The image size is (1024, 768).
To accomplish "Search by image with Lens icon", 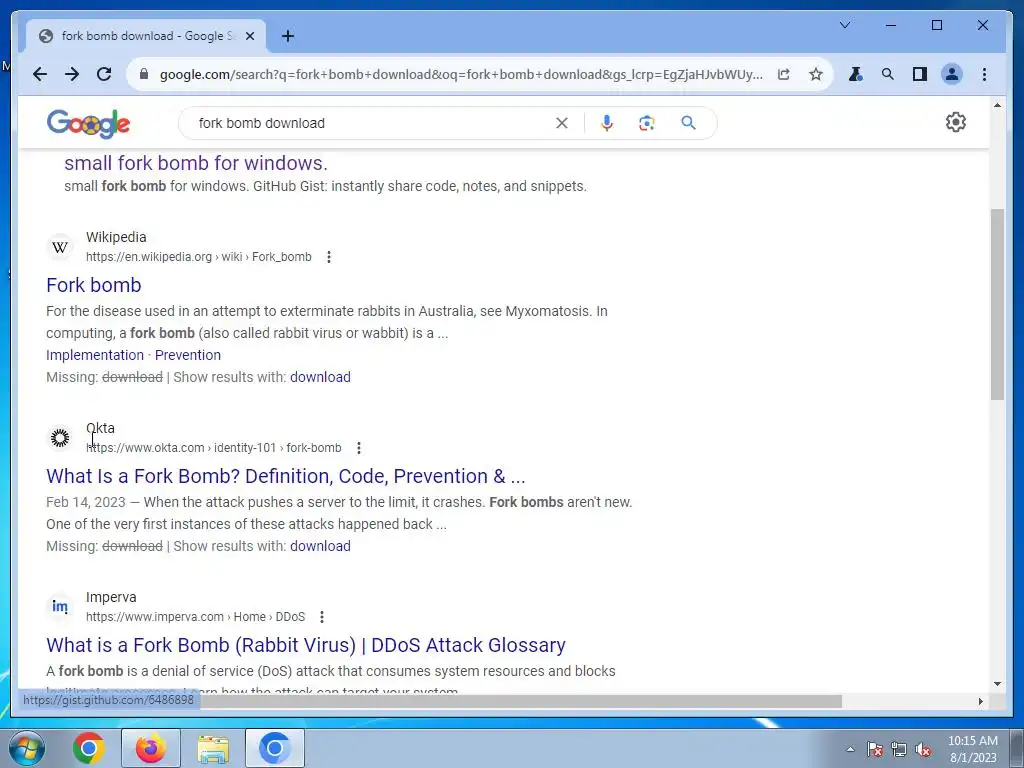I will (647, 123).
